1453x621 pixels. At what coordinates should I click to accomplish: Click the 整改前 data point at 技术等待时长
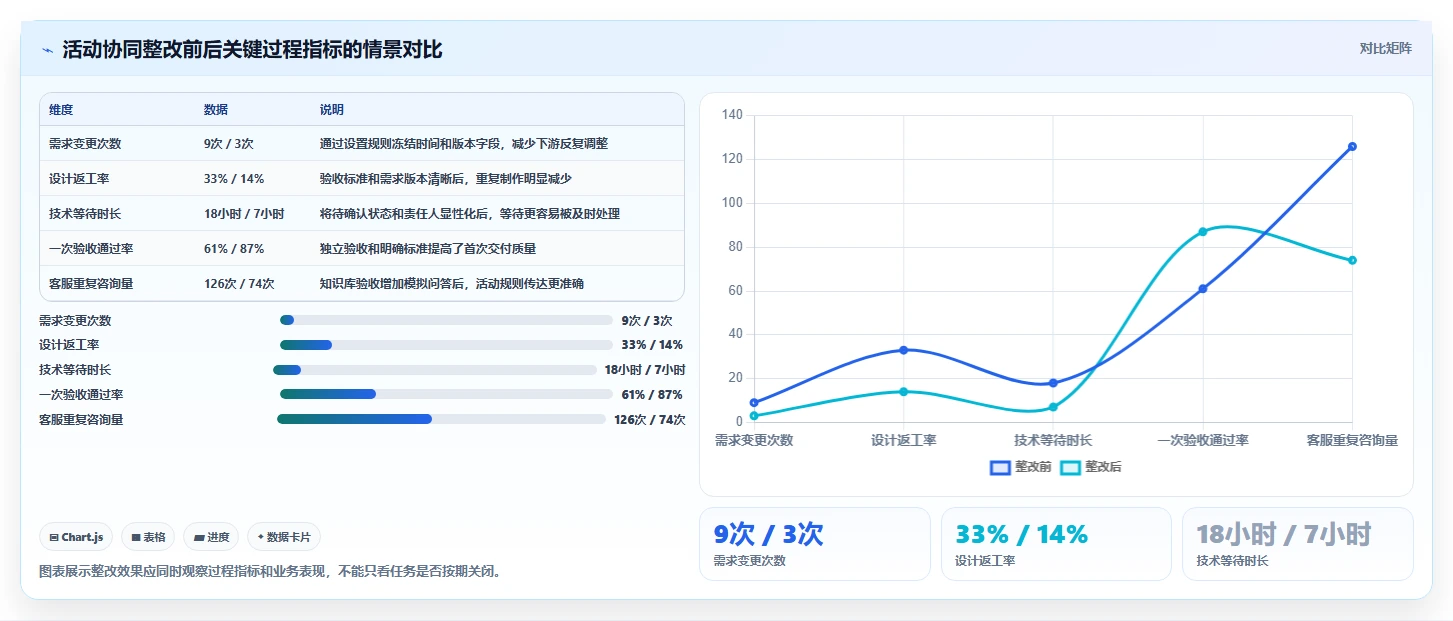(1053, 383)
